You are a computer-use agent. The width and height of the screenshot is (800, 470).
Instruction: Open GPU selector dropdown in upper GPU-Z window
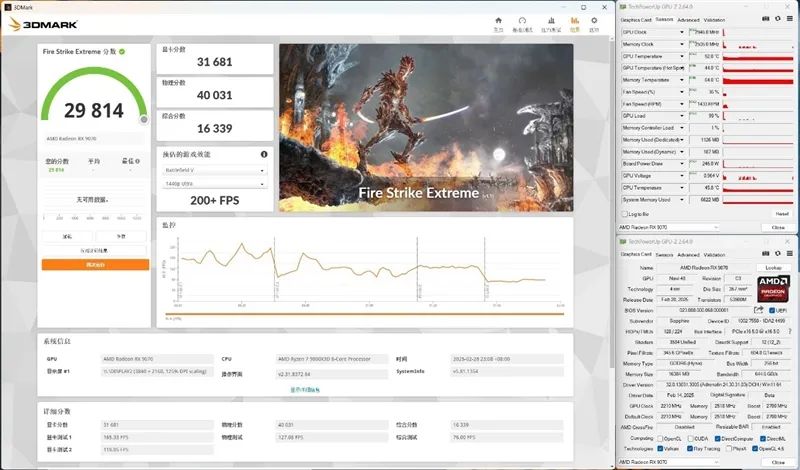pos(669,227)
